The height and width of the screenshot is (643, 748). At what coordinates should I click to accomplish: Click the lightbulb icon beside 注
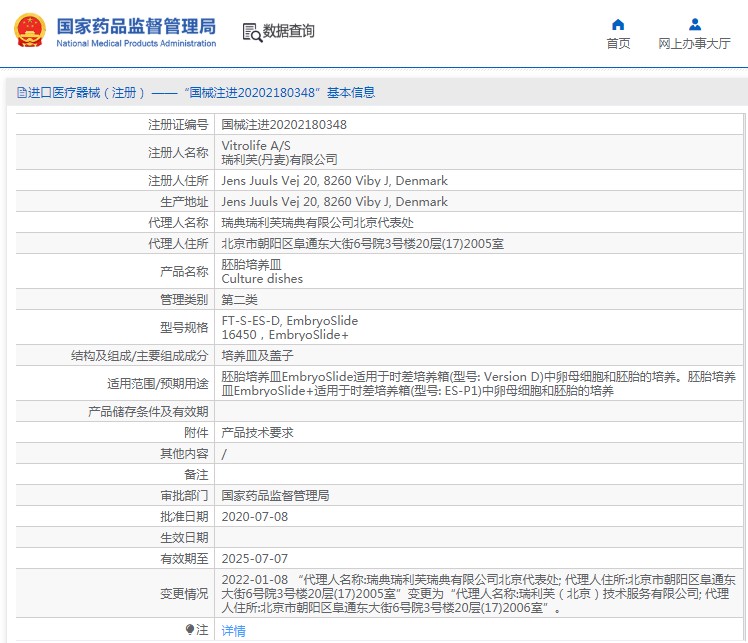point(190,630)
